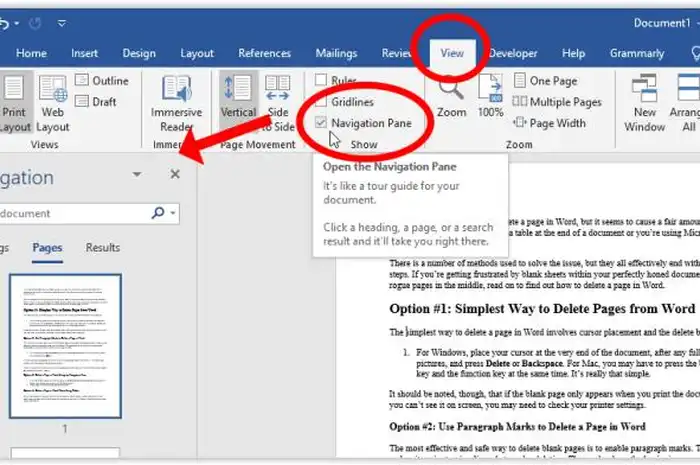Expand navigation pane options dropdown arrow

(x=137, y=175)
